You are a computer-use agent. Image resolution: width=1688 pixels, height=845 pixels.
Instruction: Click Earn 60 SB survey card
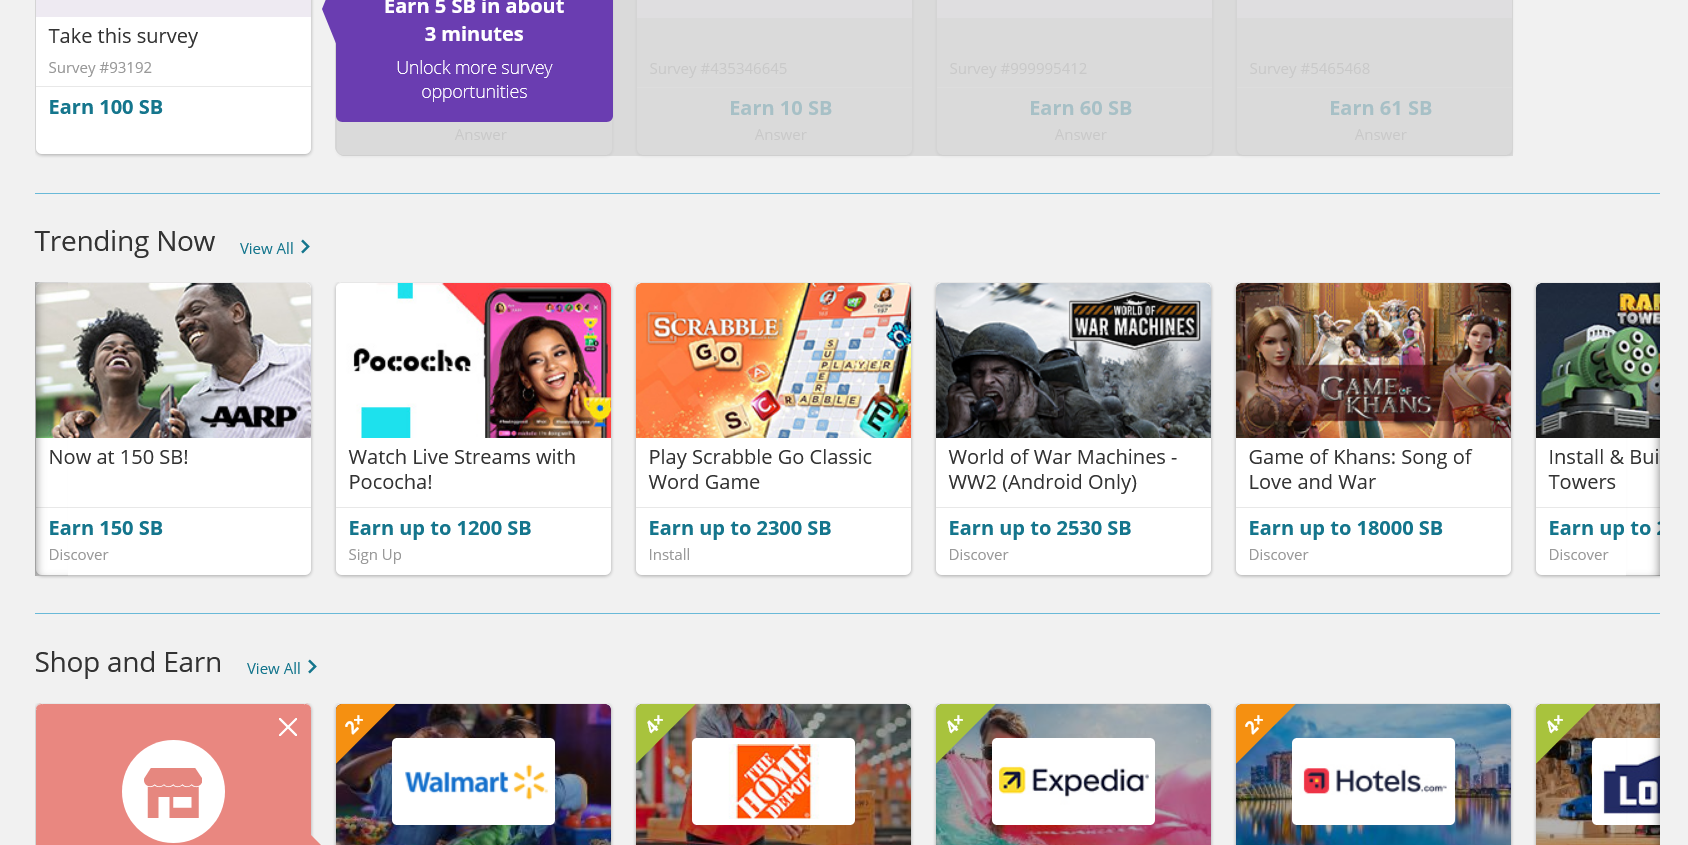point(1080,108)
